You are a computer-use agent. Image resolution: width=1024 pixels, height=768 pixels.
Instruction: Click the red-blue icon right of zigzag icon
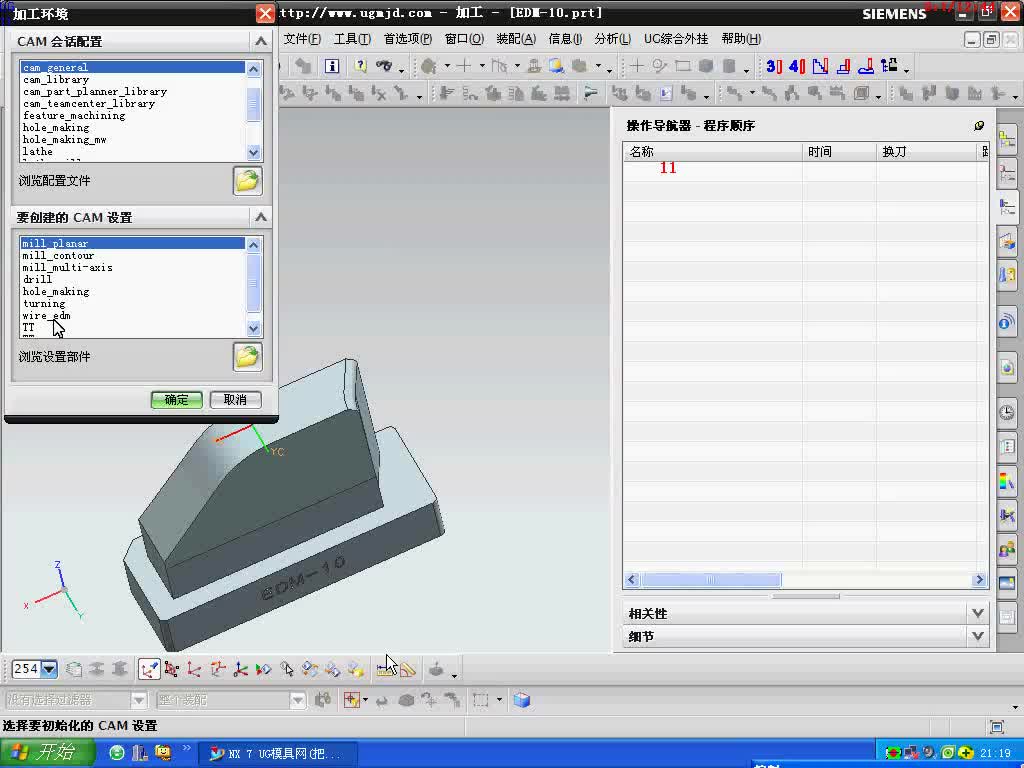(843, 66)
